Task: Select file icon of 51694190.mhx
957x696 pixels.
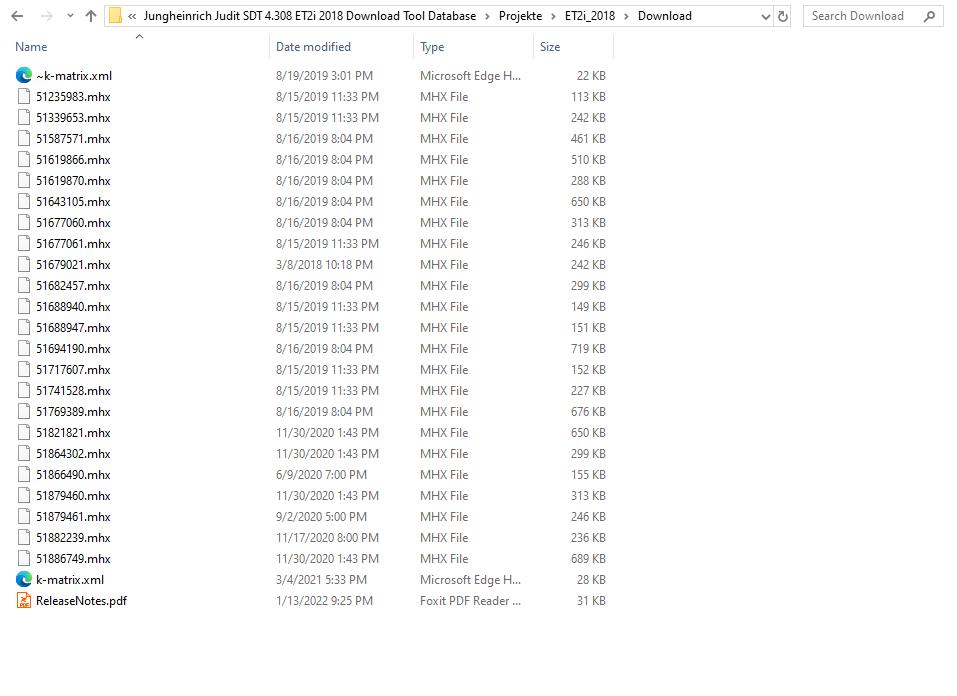Action: point(24,349)
